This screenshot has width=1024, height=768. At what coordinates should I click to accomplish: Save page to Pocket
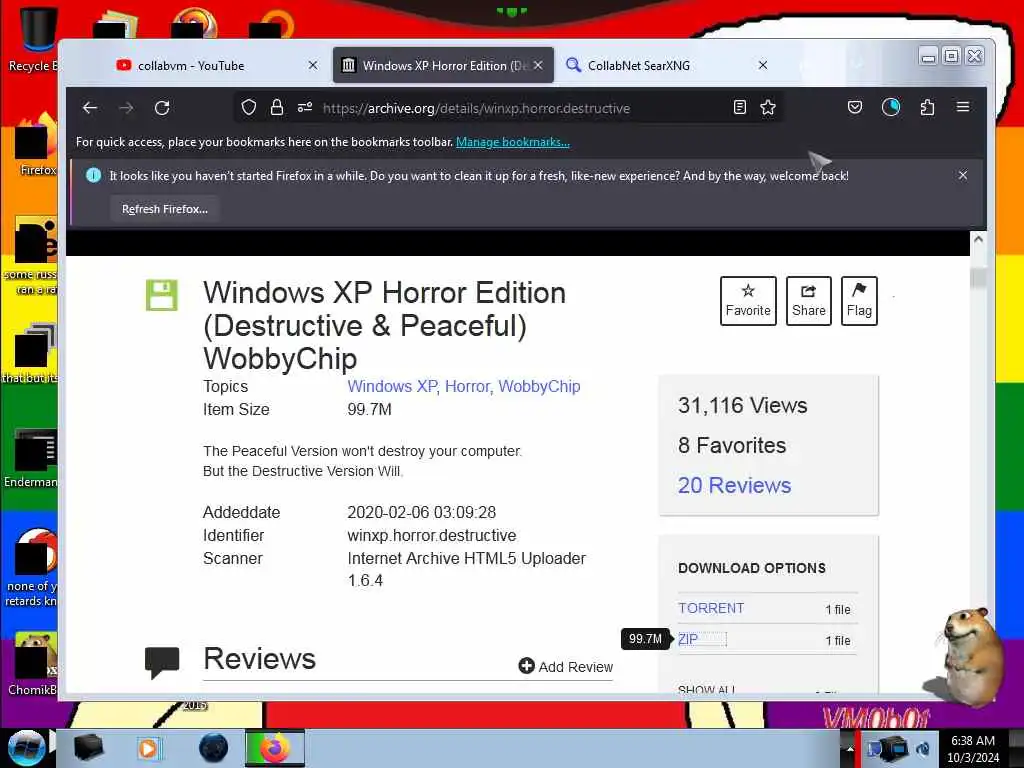point(855,108)
